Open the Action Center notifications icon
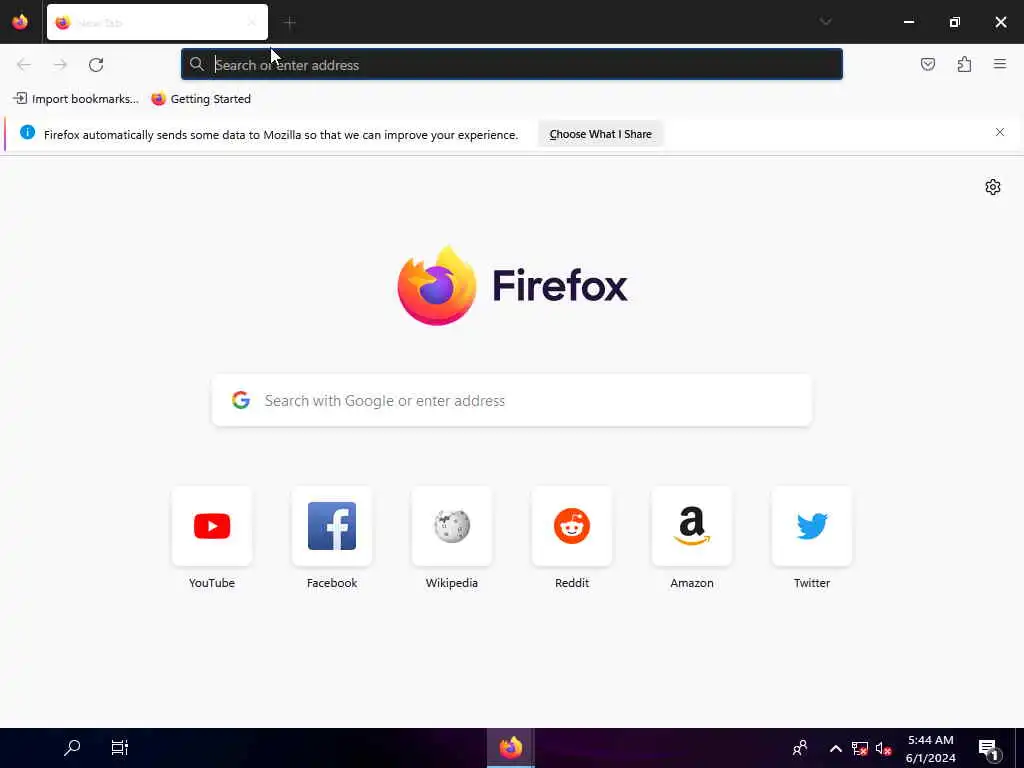This screenshot has height=768, width=1024. 989,748
